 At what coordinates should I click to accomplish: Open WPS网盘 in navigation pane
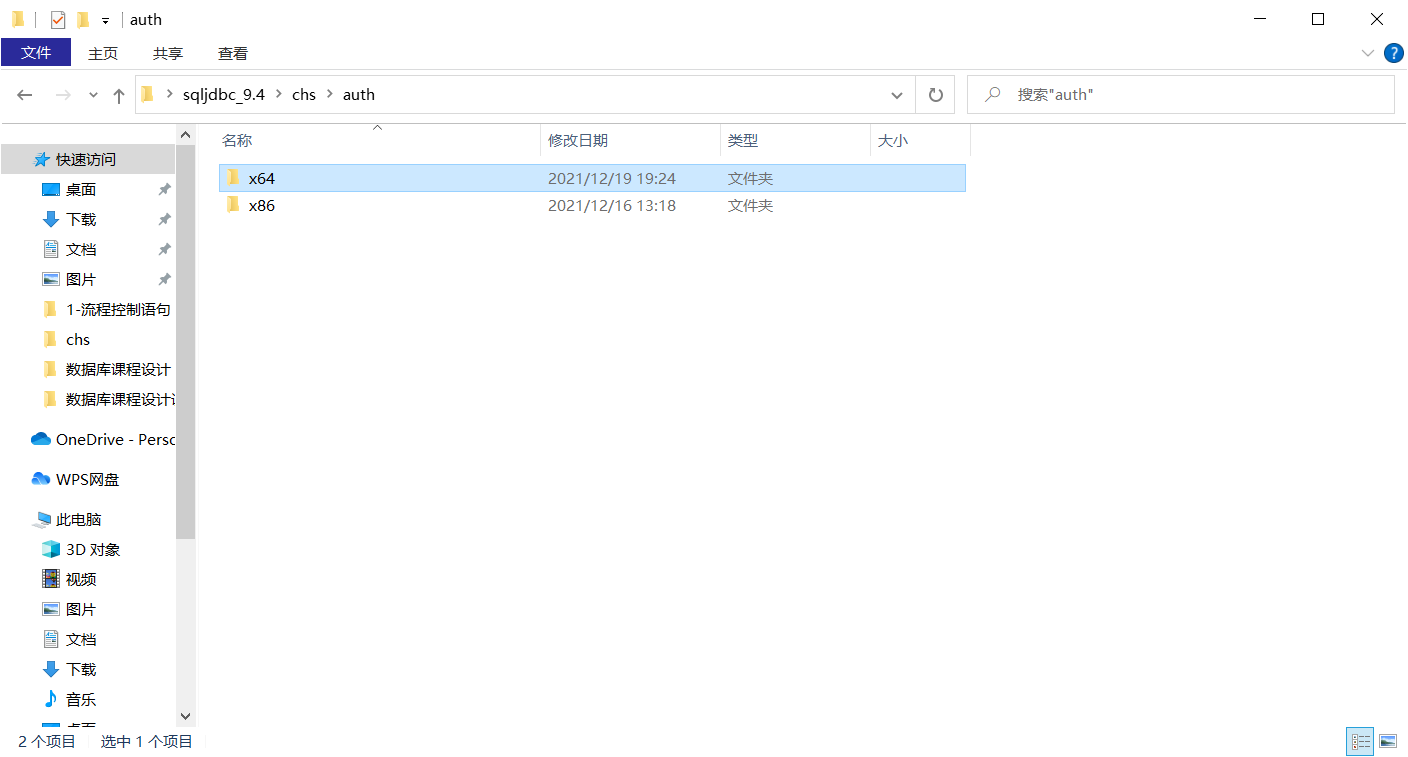click(88, 479)
